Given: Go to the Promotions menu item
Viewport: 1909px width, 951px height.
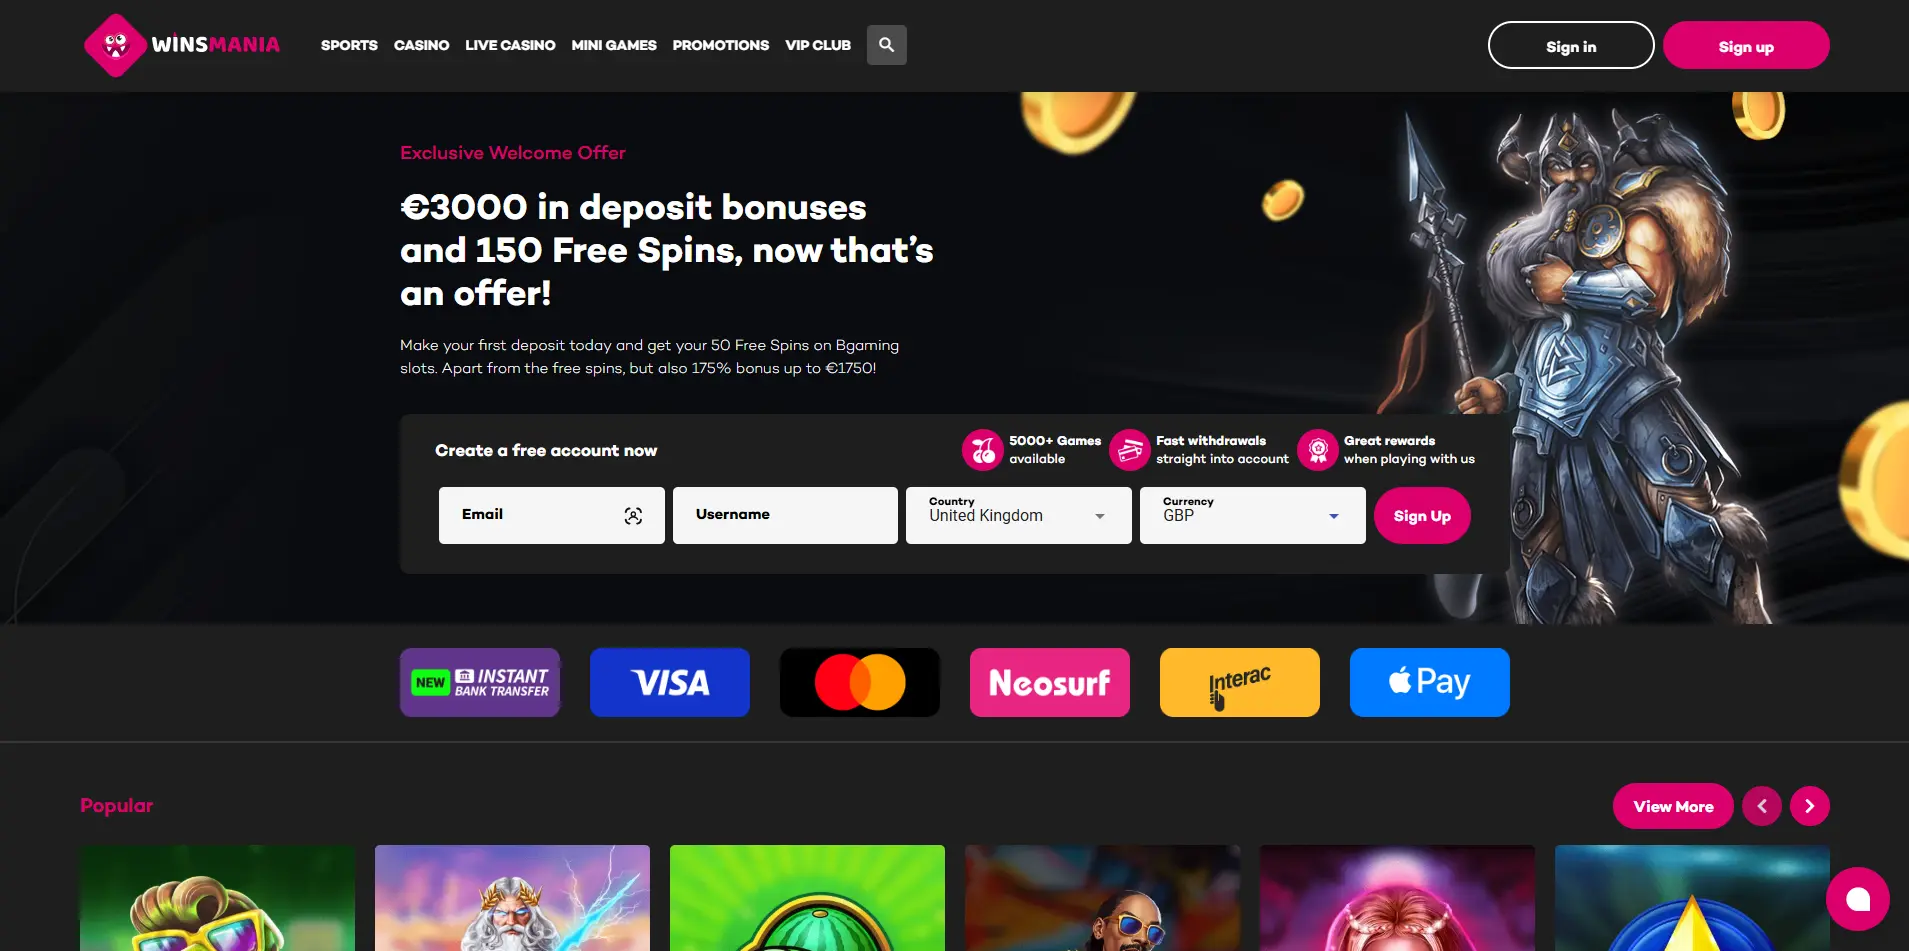Looking at the screenshot, I should (x=721, y=45).
